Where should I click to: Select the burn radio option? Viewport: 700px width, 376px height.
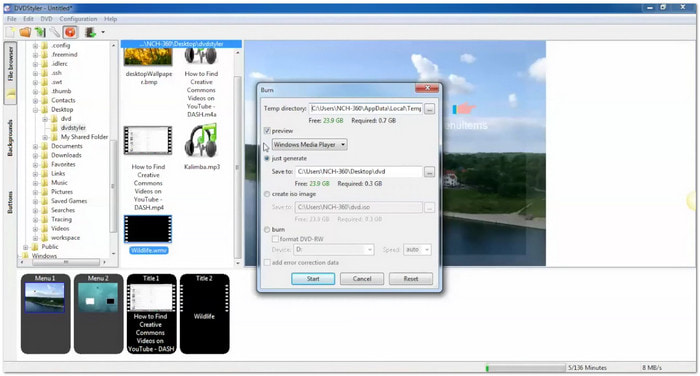[x=267, y=230]
